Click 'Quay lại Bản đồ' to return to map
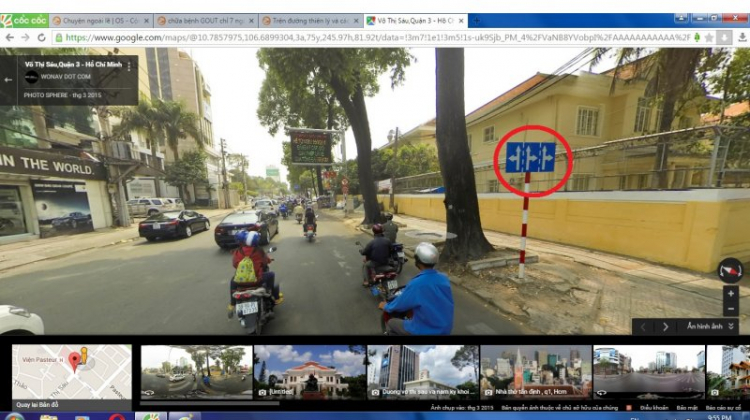Viewport: 750px width, 420px height. [x=37, y=405]
